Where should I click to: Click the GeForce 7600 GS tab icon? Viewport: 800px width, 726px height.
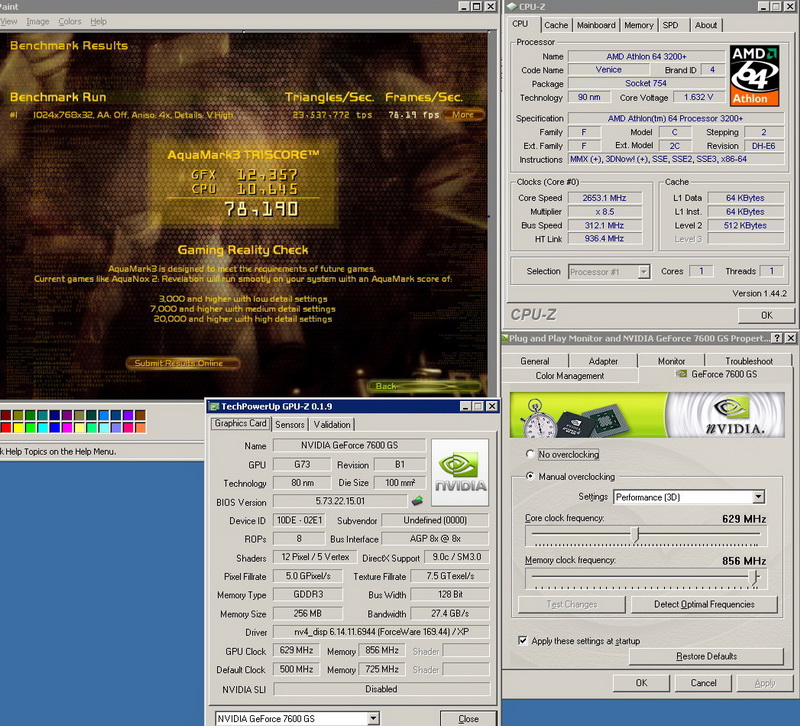(x=681, y=374)
